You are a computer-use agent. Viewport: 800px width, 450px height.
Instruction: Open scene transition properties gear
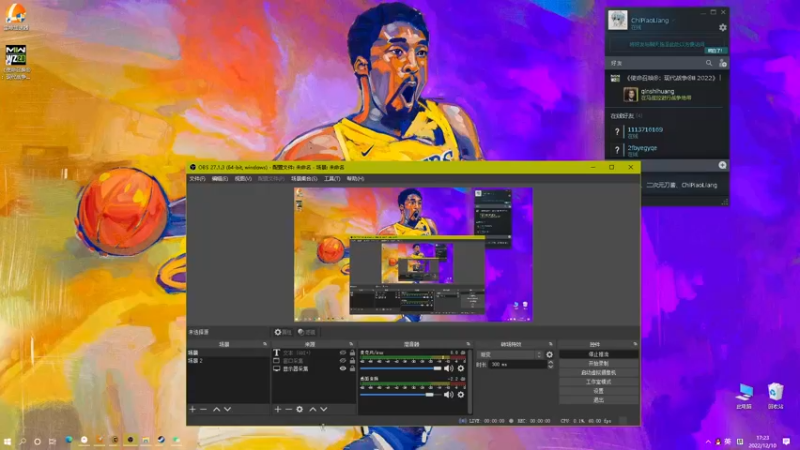pos(549,355)
